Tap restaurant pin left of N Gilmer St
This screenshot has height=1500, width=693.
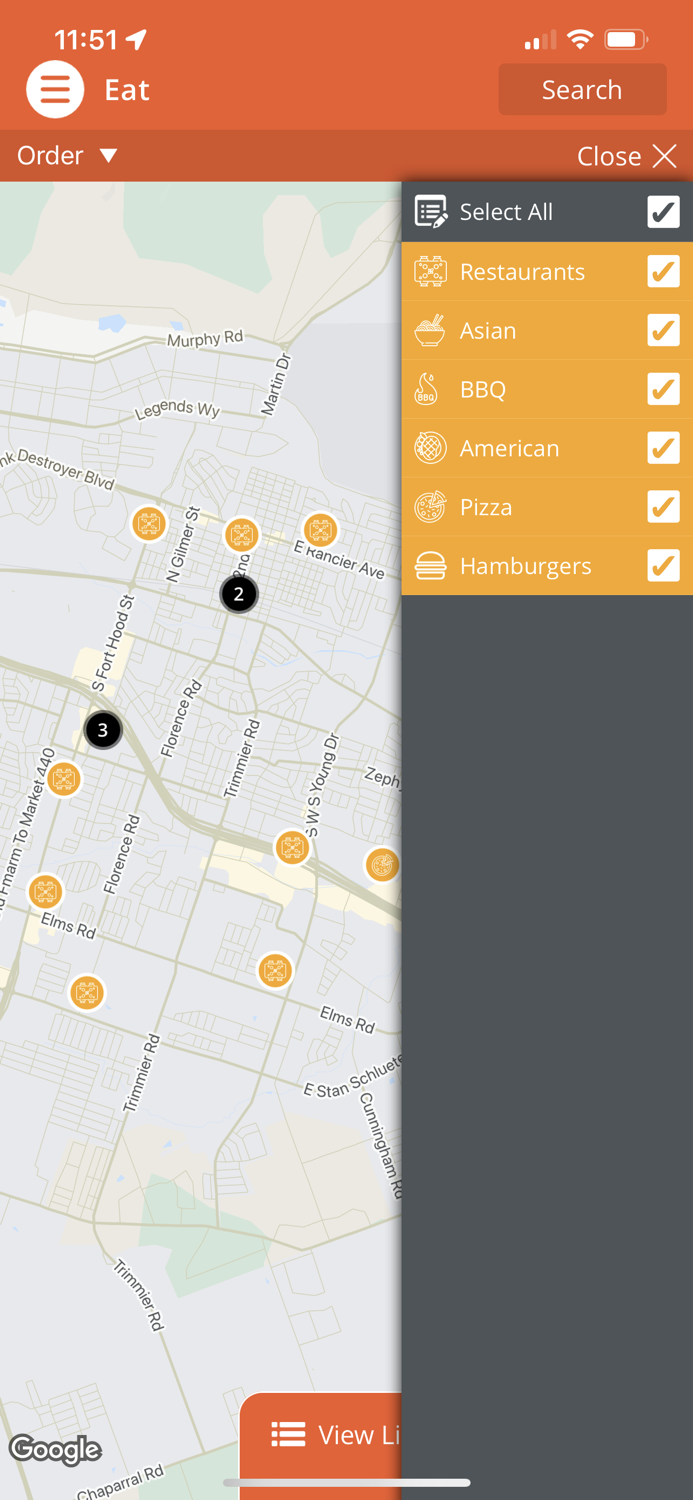pos(149,523)
